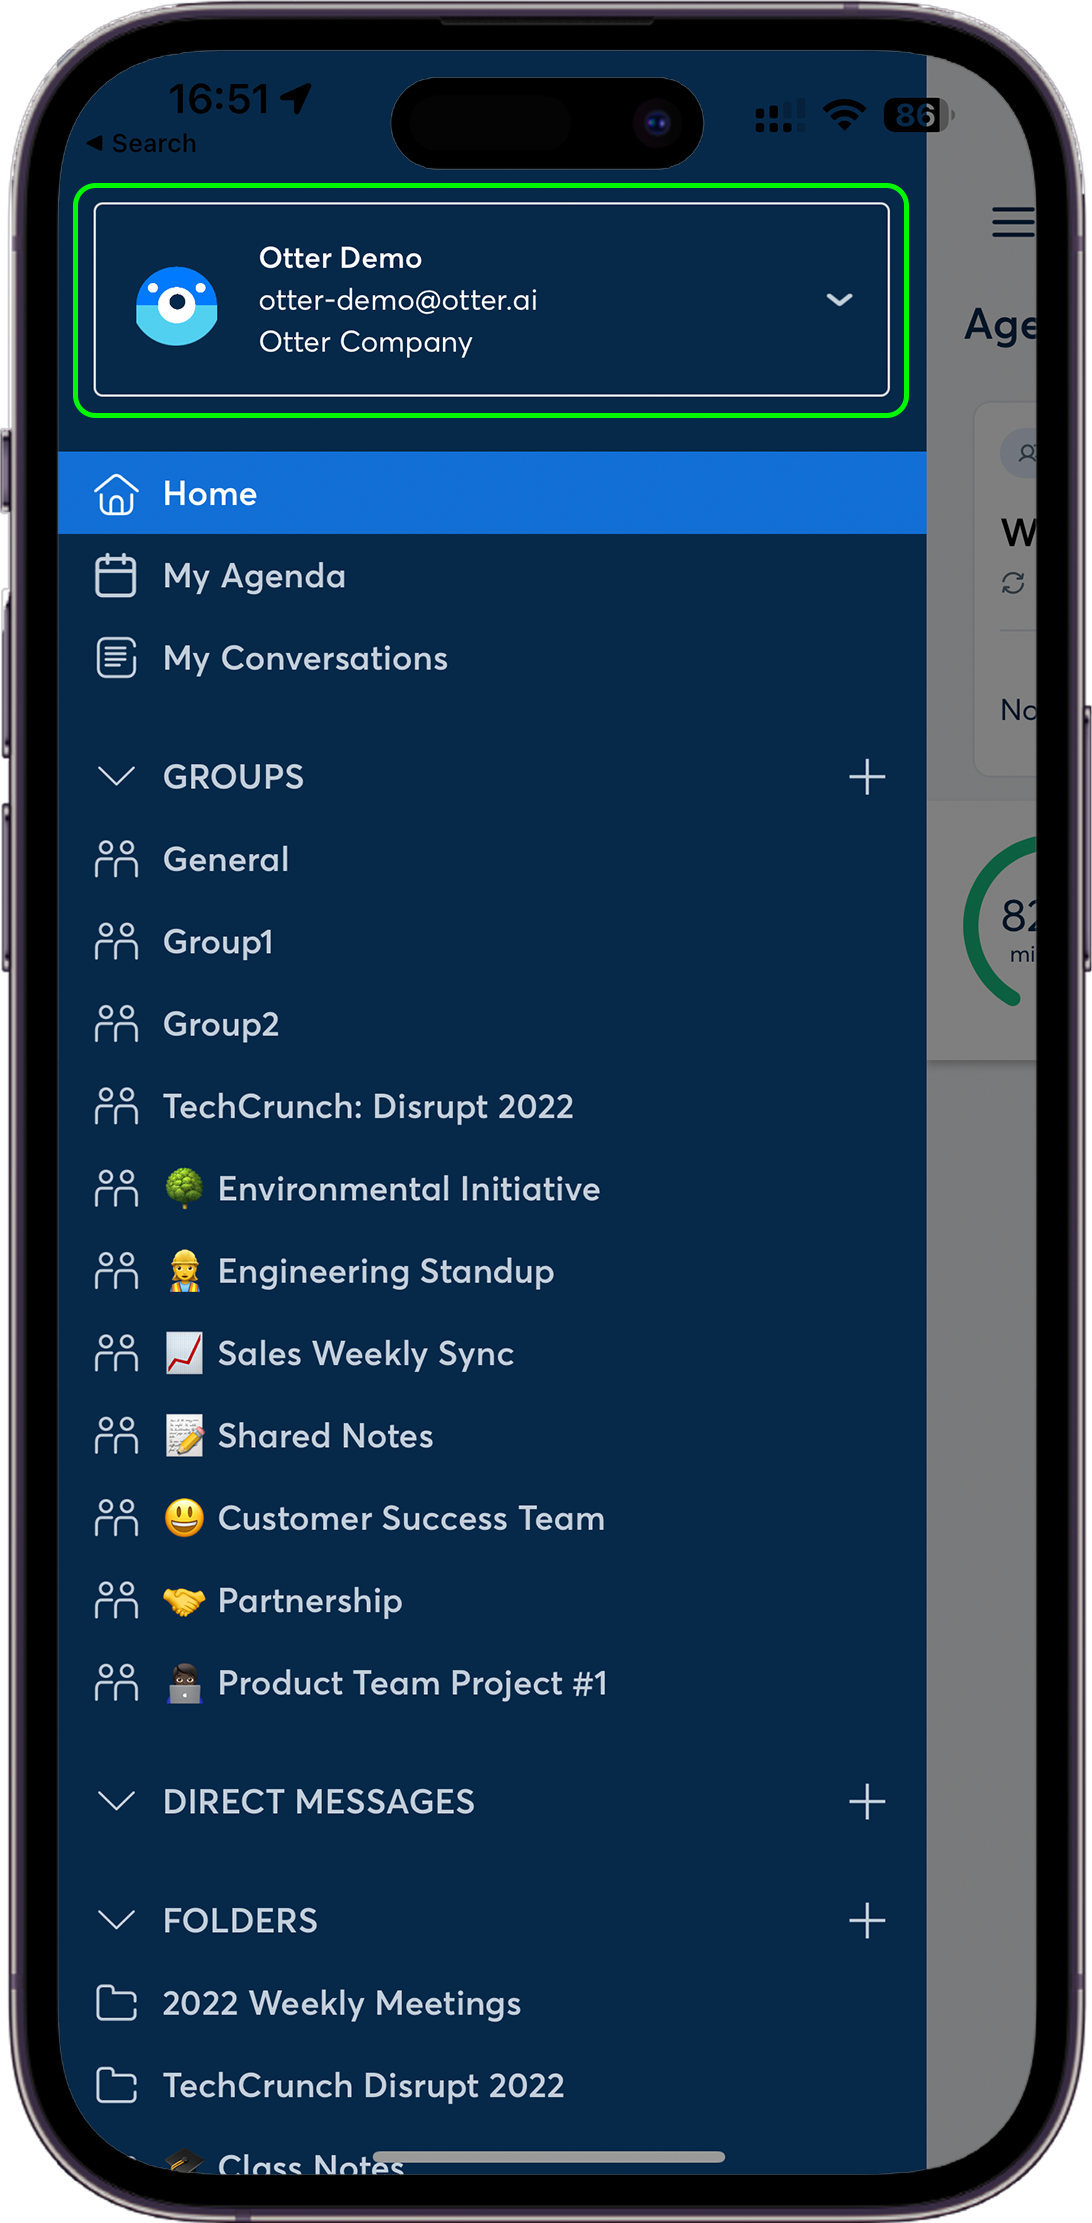Open Customer Success Team group
Screen dimensions: 1092x2223
pos(492,1518)
